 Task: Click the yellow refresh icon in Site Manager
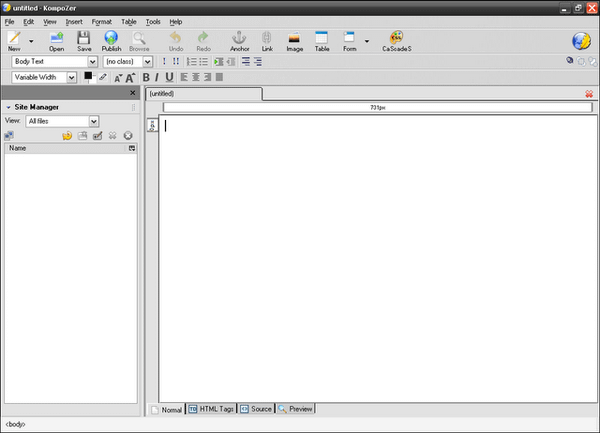(67, 135)
